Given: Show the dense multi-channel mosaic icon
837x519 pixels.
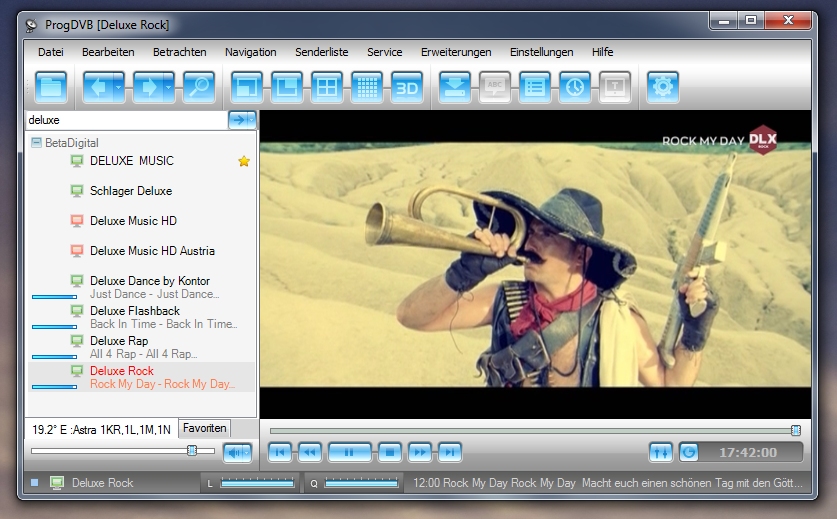Looking at the screenshot, I should tap(367, 87).
